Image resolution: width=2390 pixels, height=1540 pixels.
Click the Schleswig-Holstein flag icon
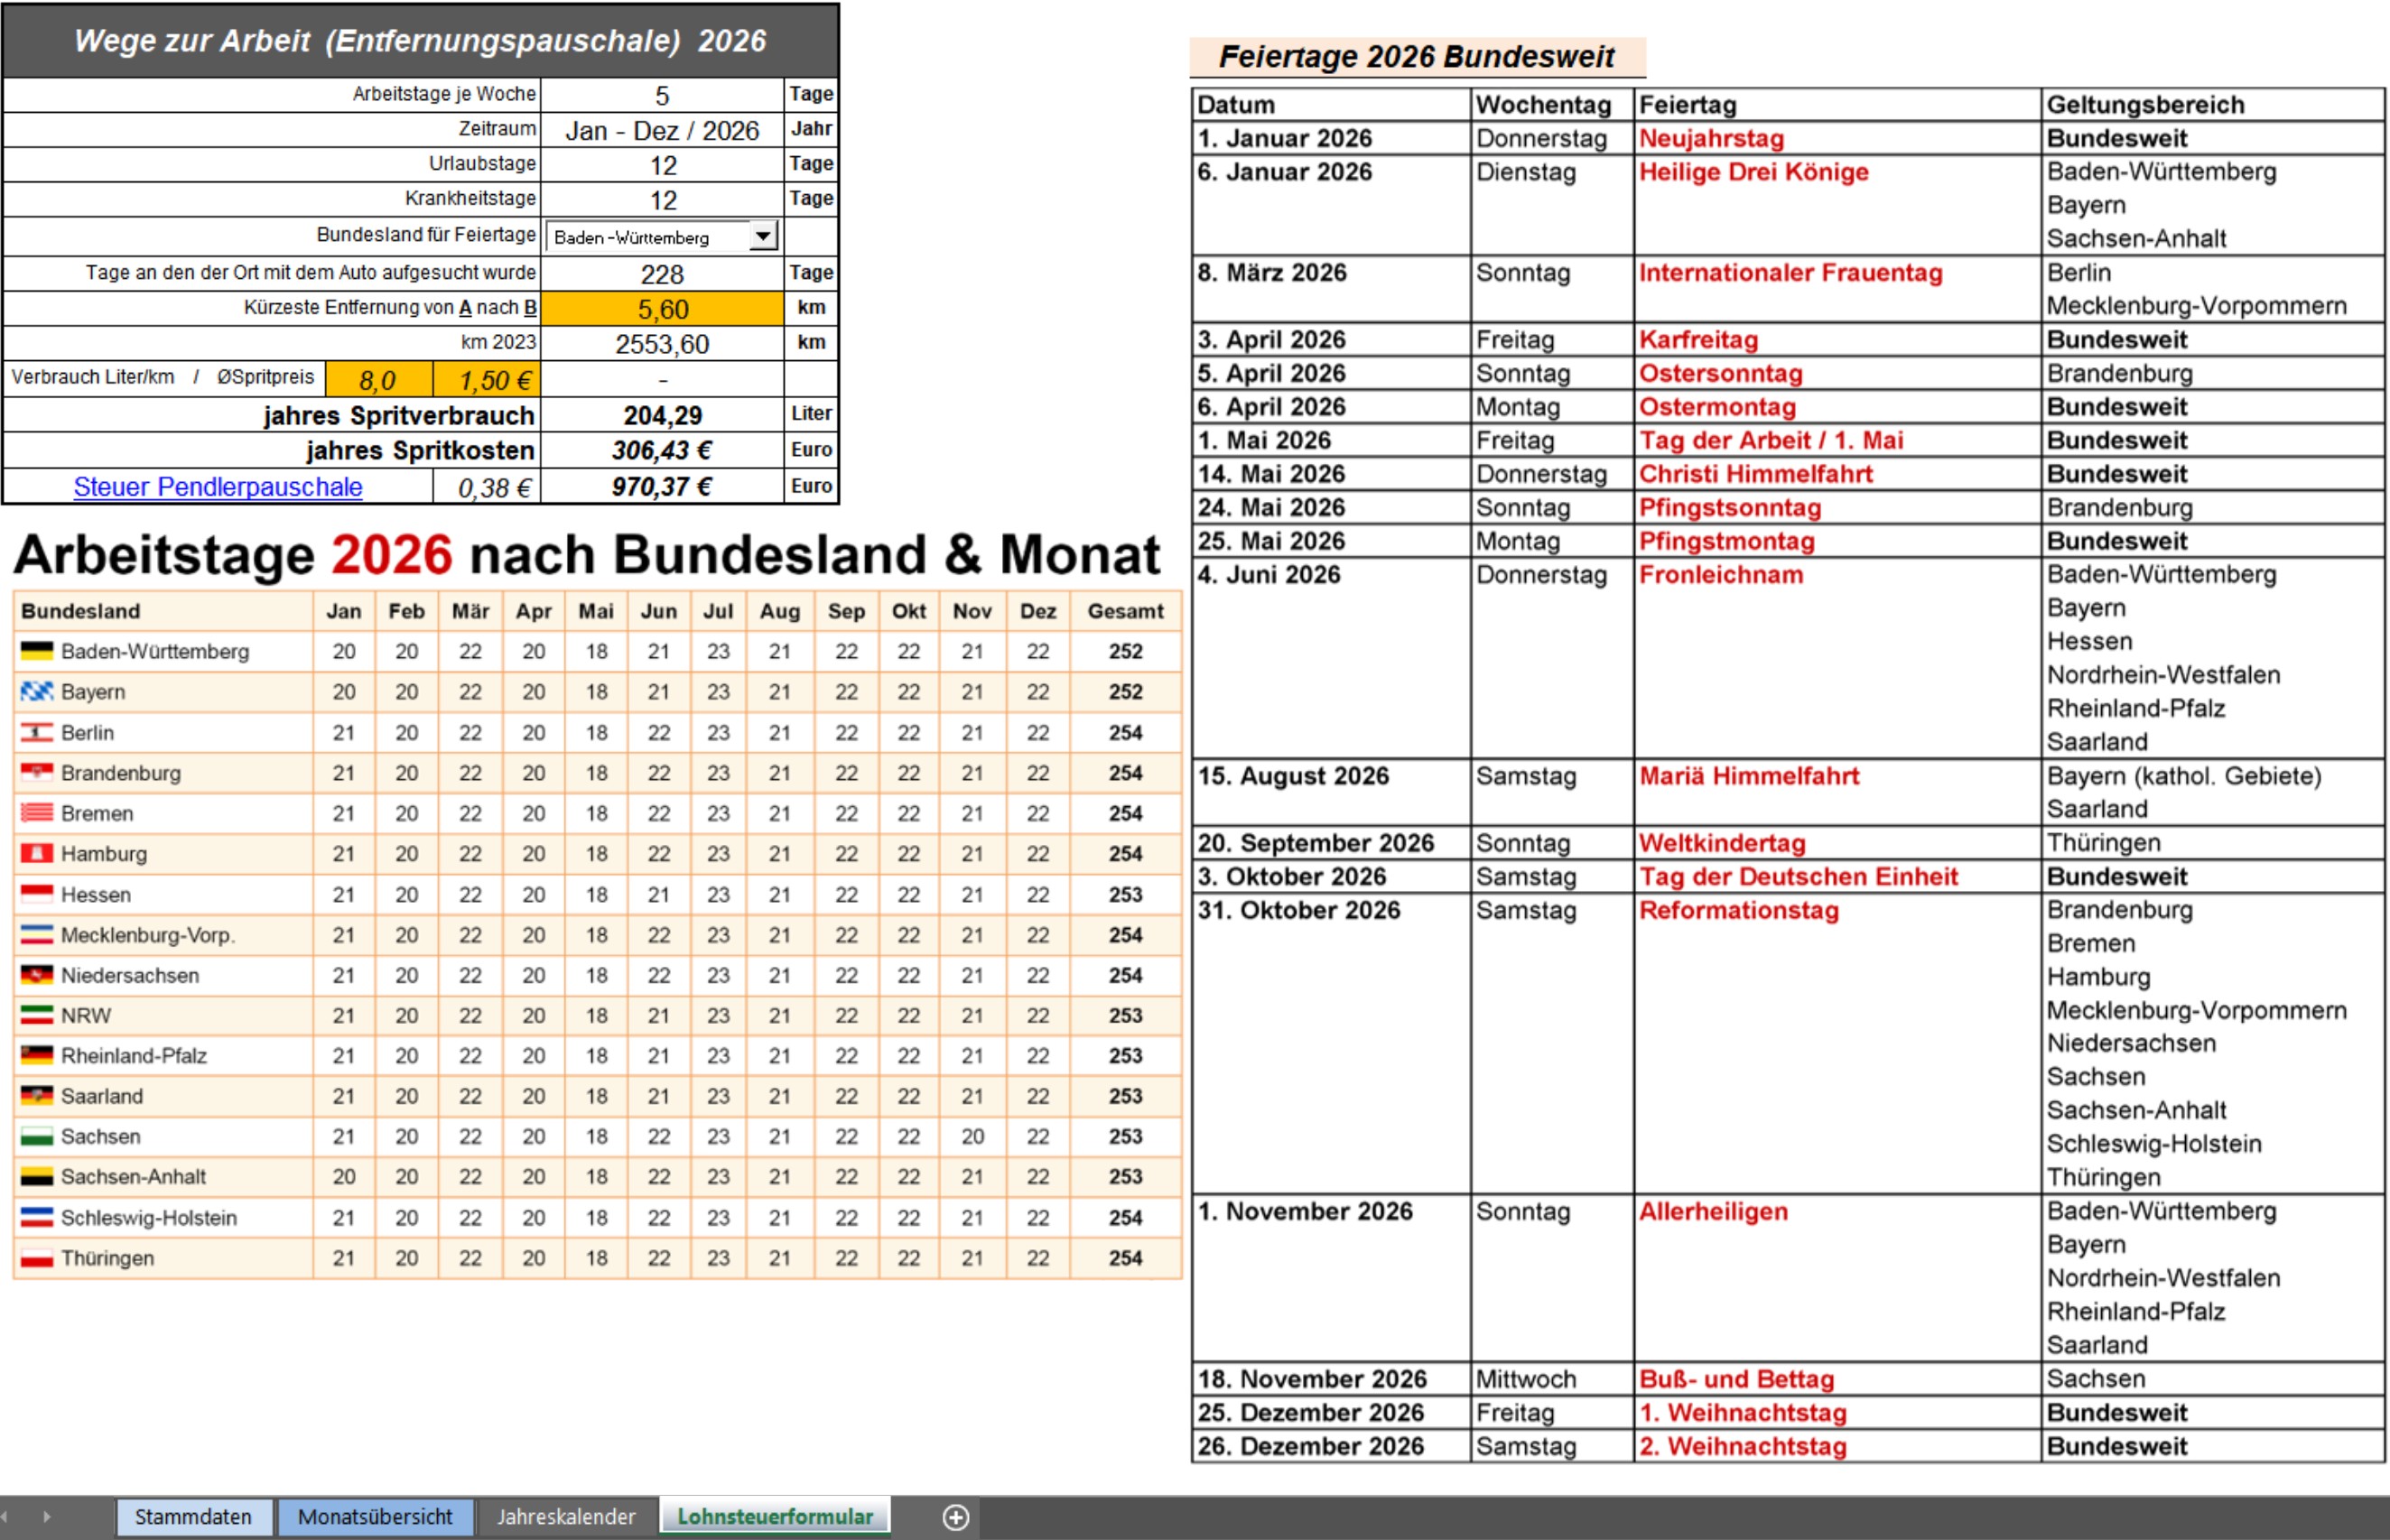pyautogui.click(x=37, y=1218)
